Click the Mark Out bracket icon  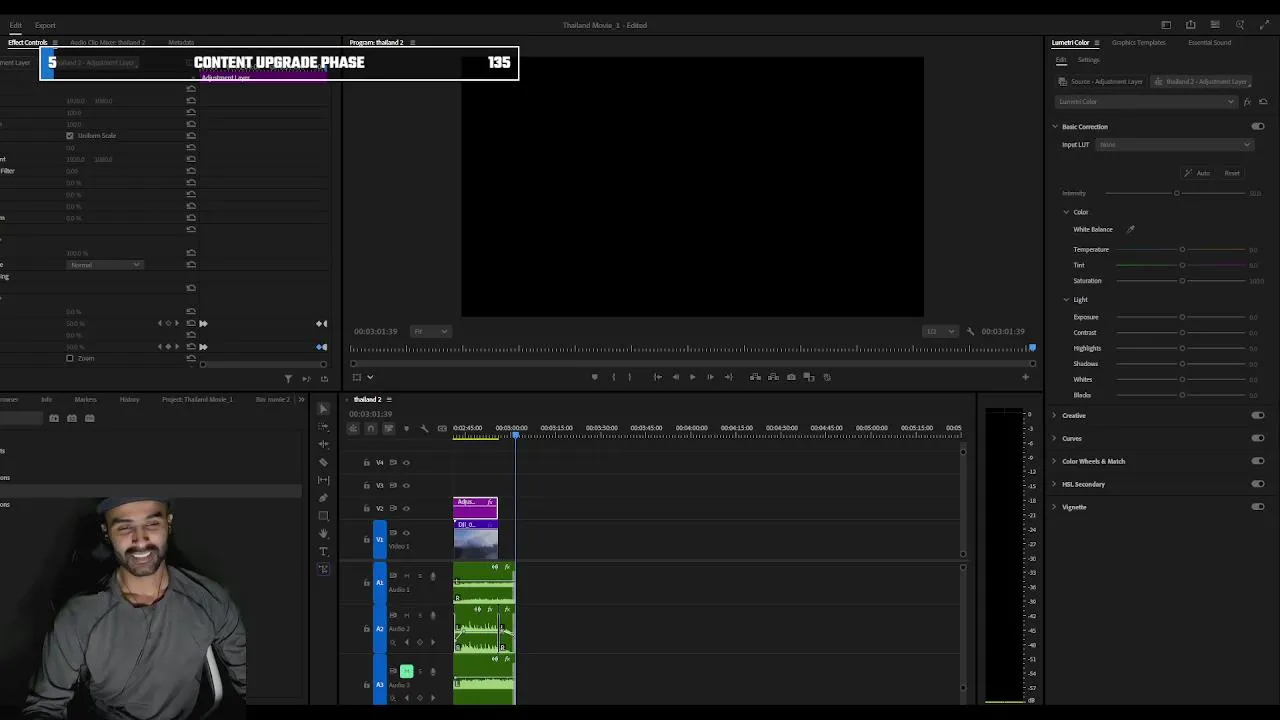[629, 377]
